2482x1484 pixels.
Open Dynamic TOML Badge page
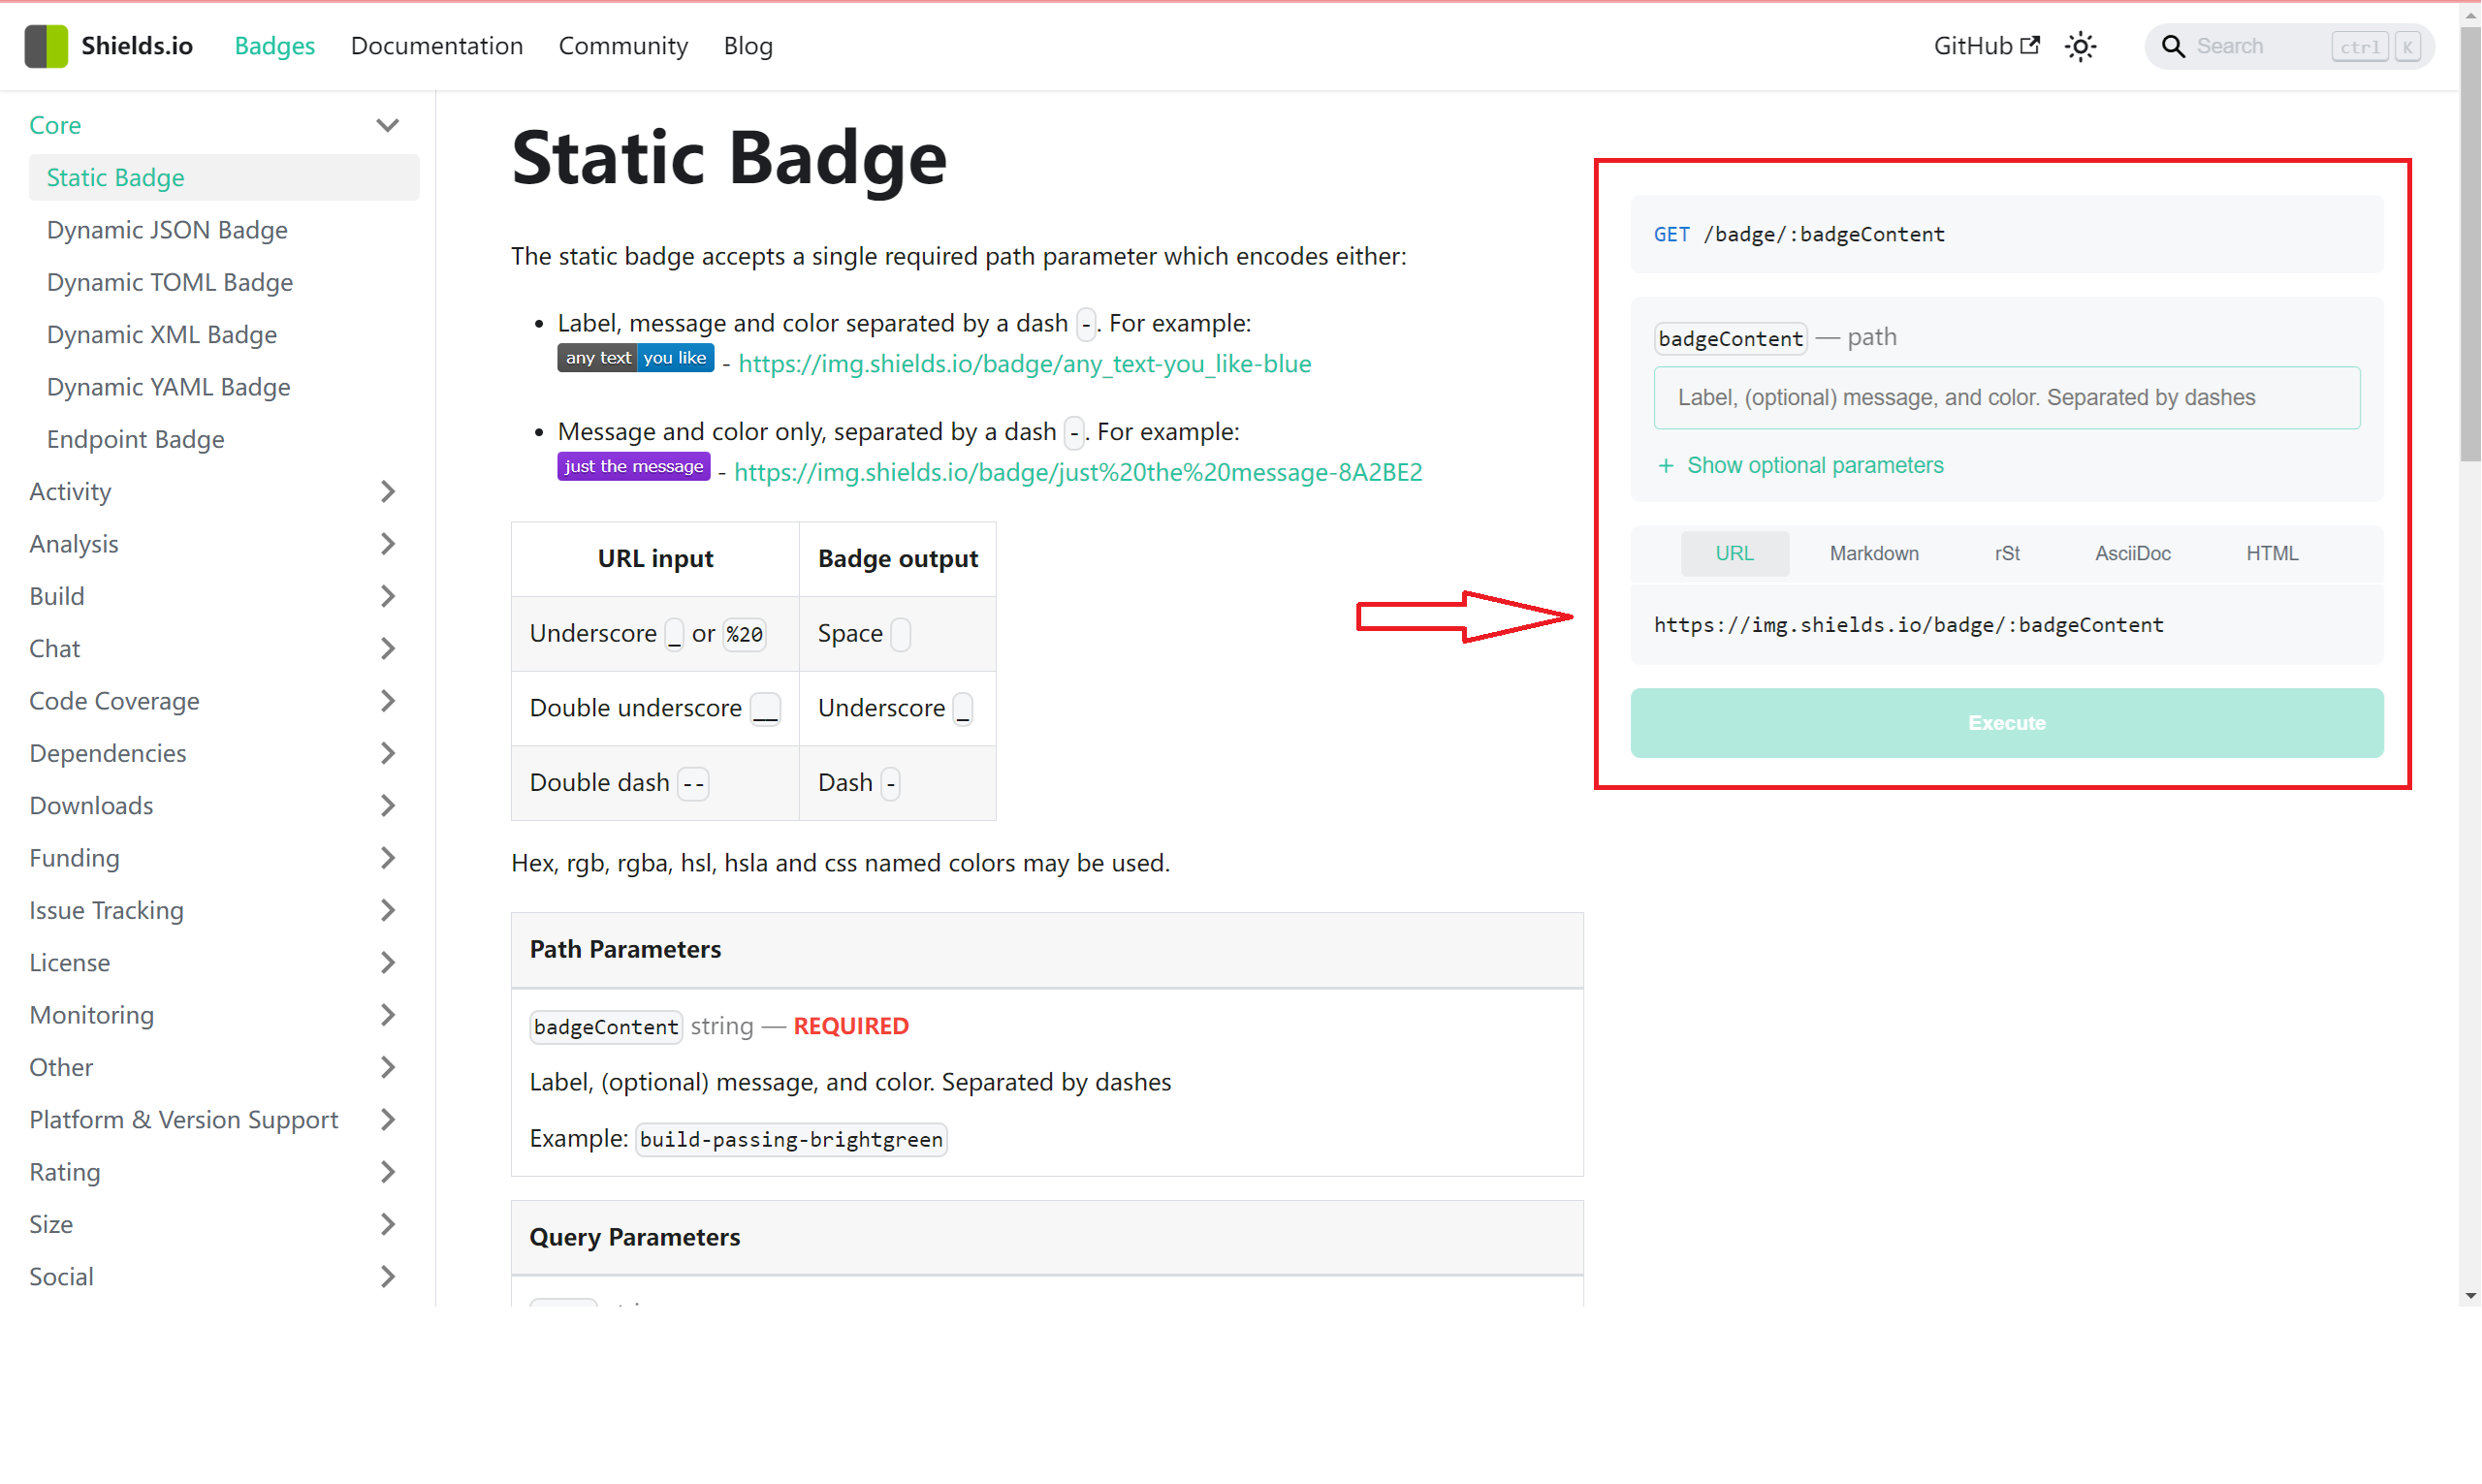click(x=170, y=282)
